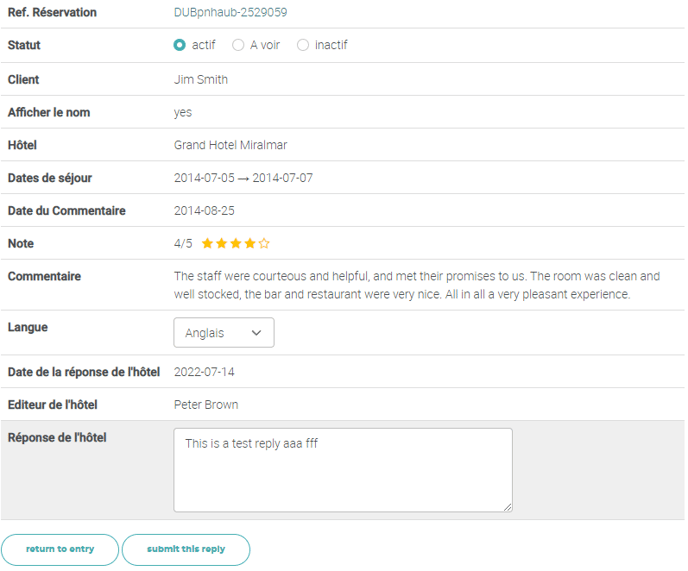
Task: Click the resize handle of reply text area
Action: 507,507
